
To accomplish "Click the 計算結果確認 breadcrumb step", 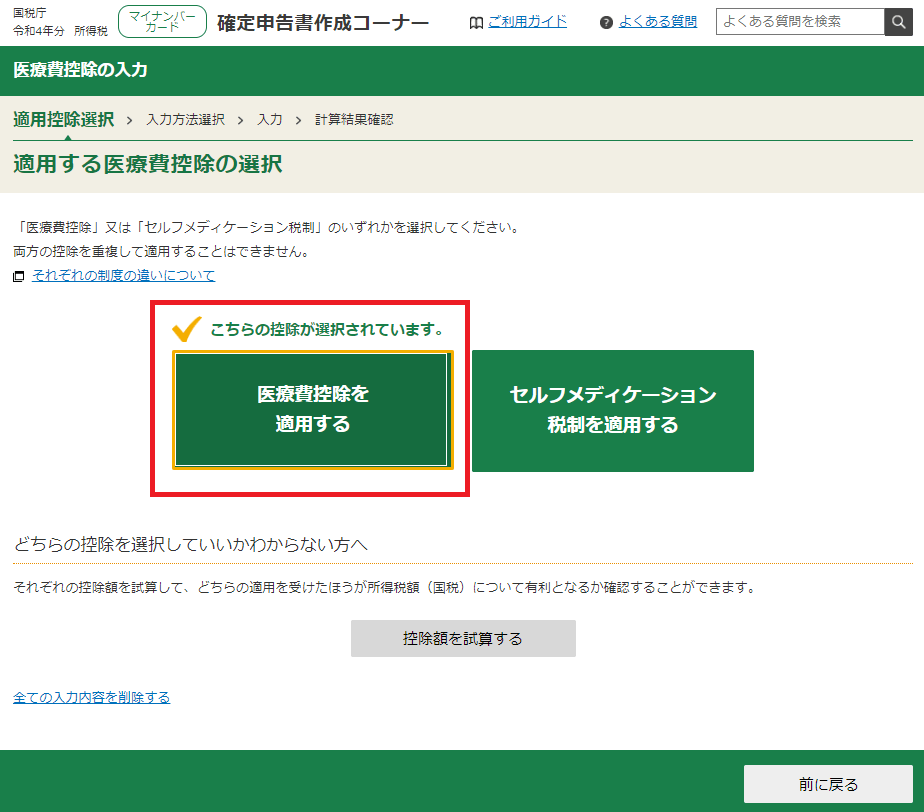I will pos(354,120).
